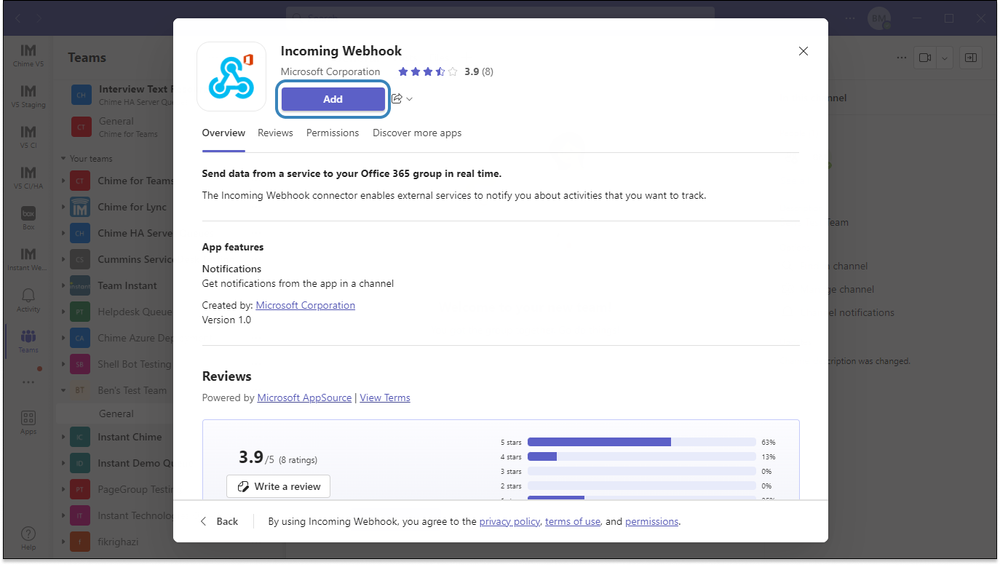This screenshot has height=565, width=1000.
Task: Expand the Chime for Teams team
Action: [63, 181]
